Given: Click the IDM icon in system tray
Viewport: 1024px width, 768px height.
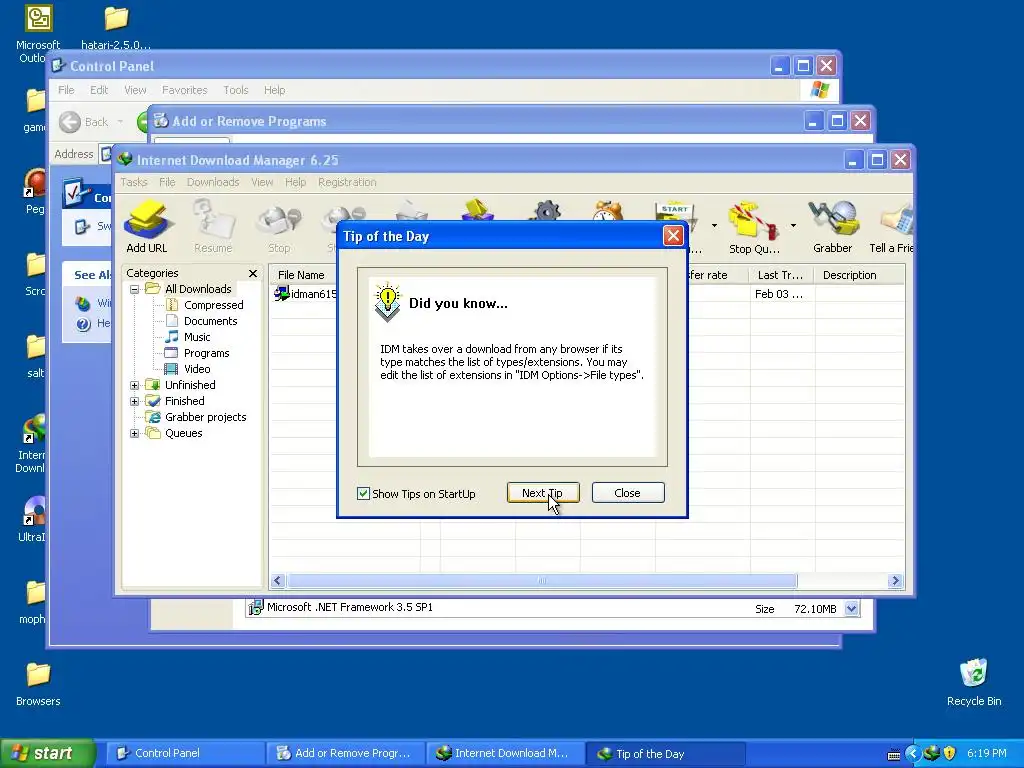Looking at the screenshot, I should pos(931,754).
